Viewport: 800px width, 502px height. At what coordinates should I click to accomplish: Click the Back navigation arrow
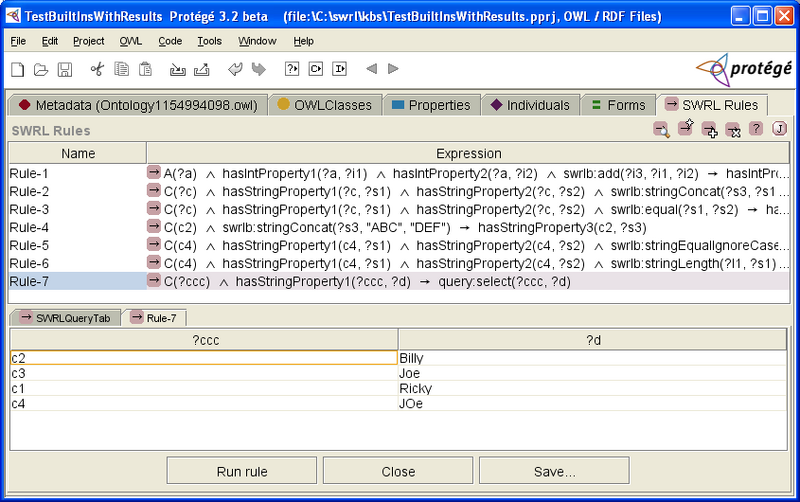371,68
